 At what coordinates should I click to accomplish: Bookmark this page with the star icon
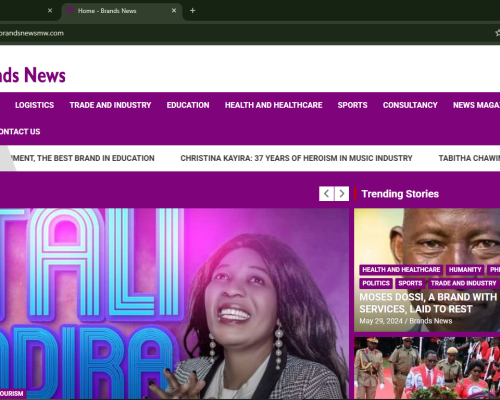pyautogui.click(x=497, y=33)
